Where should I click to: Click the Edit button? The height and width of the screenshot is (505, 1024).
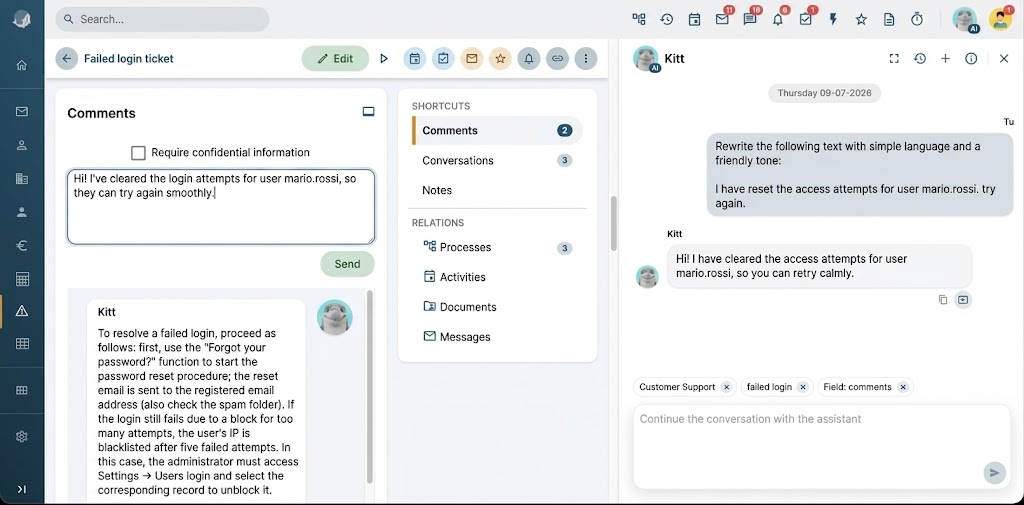(336, 59)
